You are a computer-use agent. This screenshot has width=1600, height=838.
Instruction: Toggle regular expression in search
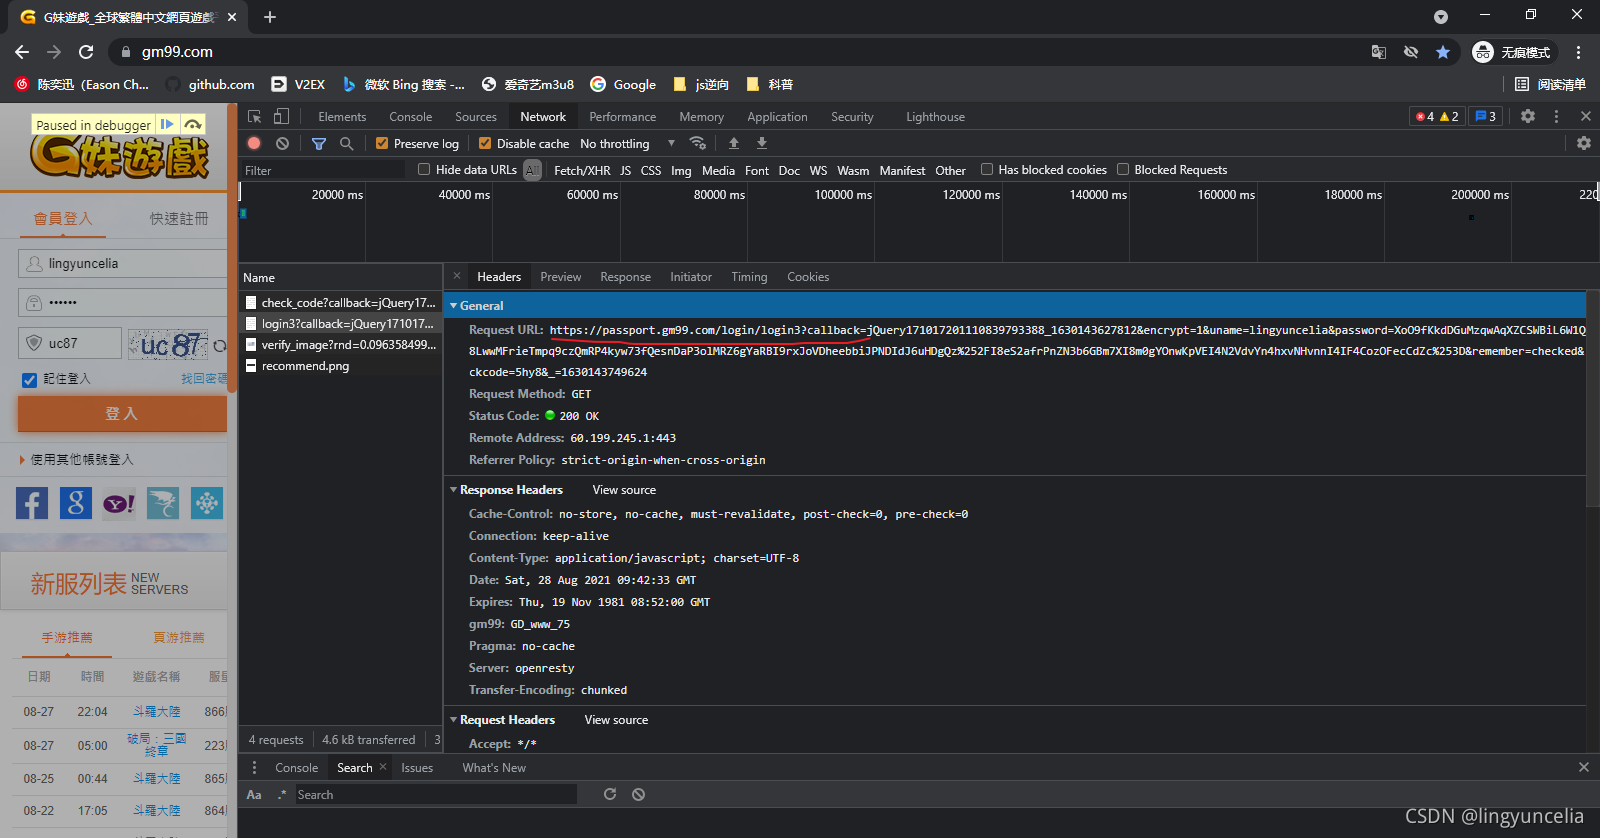(282, 794)
